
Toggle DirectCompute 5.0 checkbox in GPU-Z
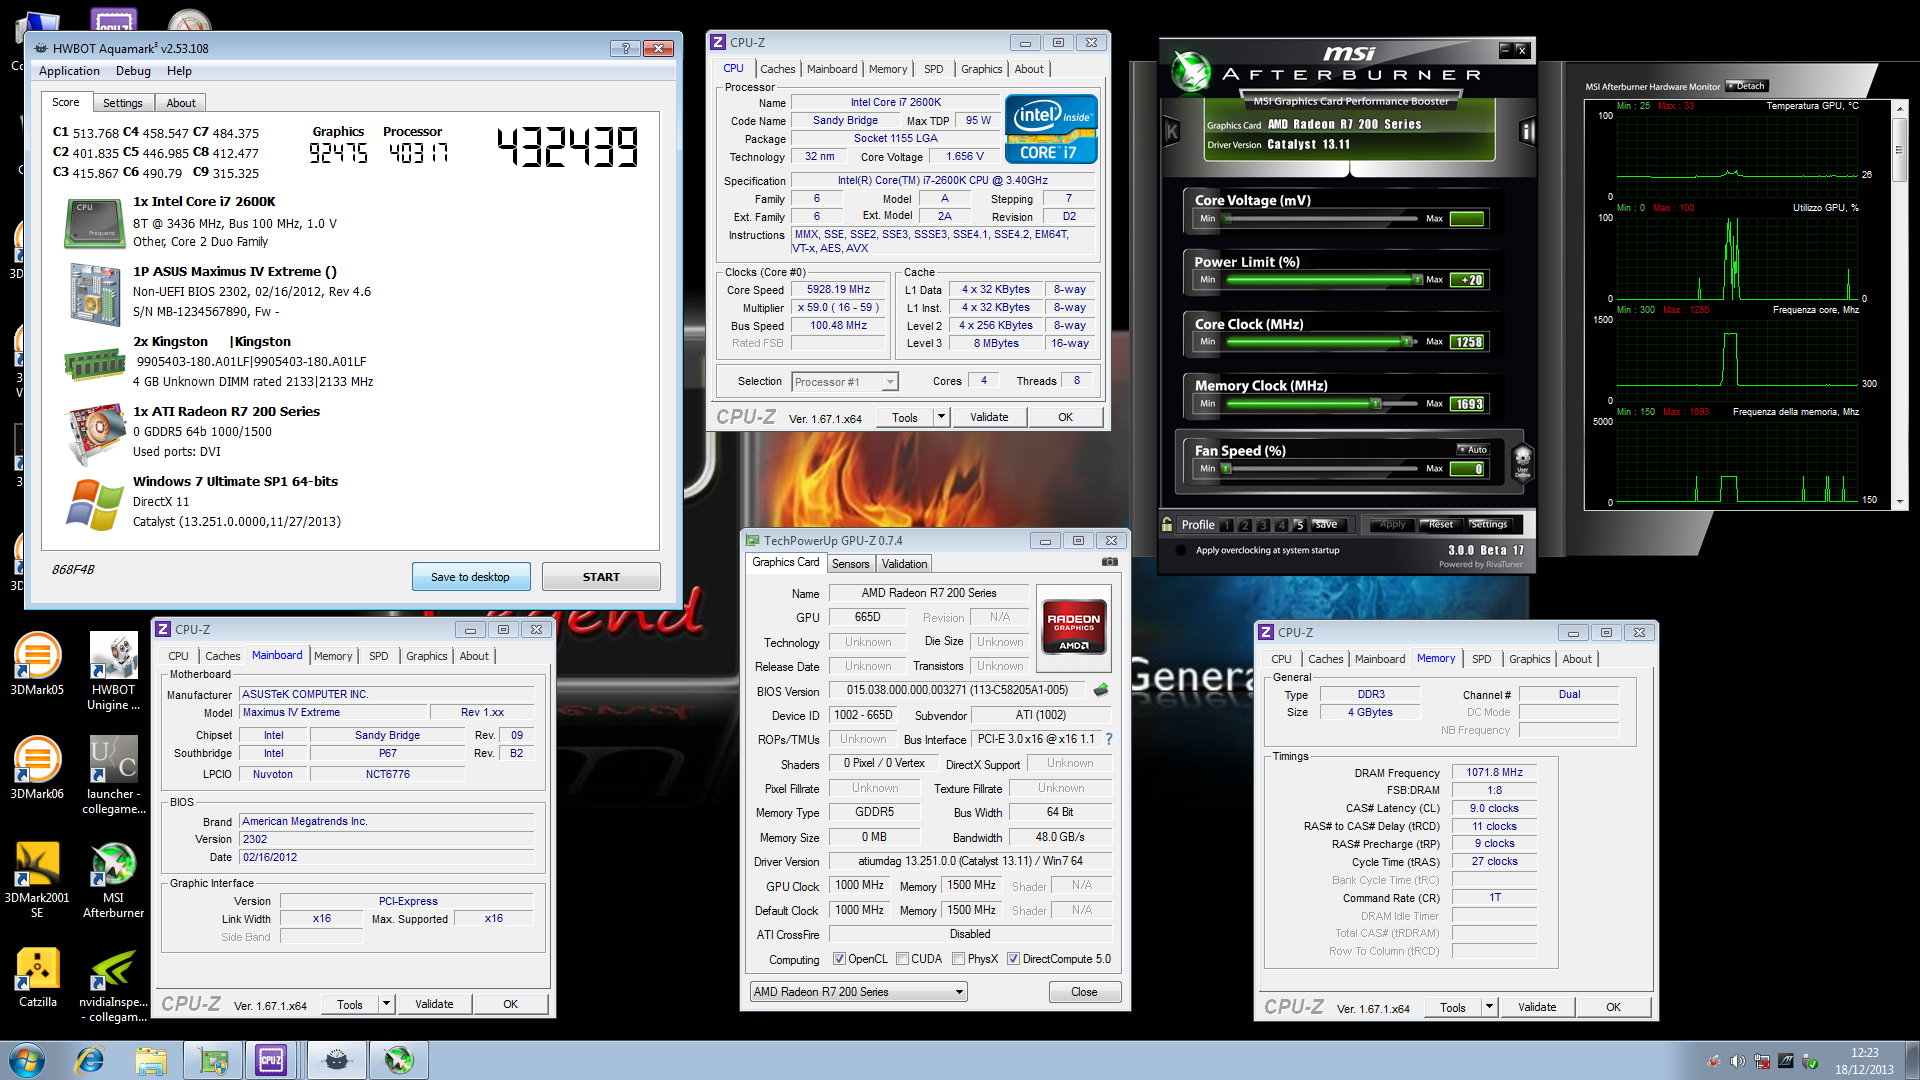click(1013, 959)
